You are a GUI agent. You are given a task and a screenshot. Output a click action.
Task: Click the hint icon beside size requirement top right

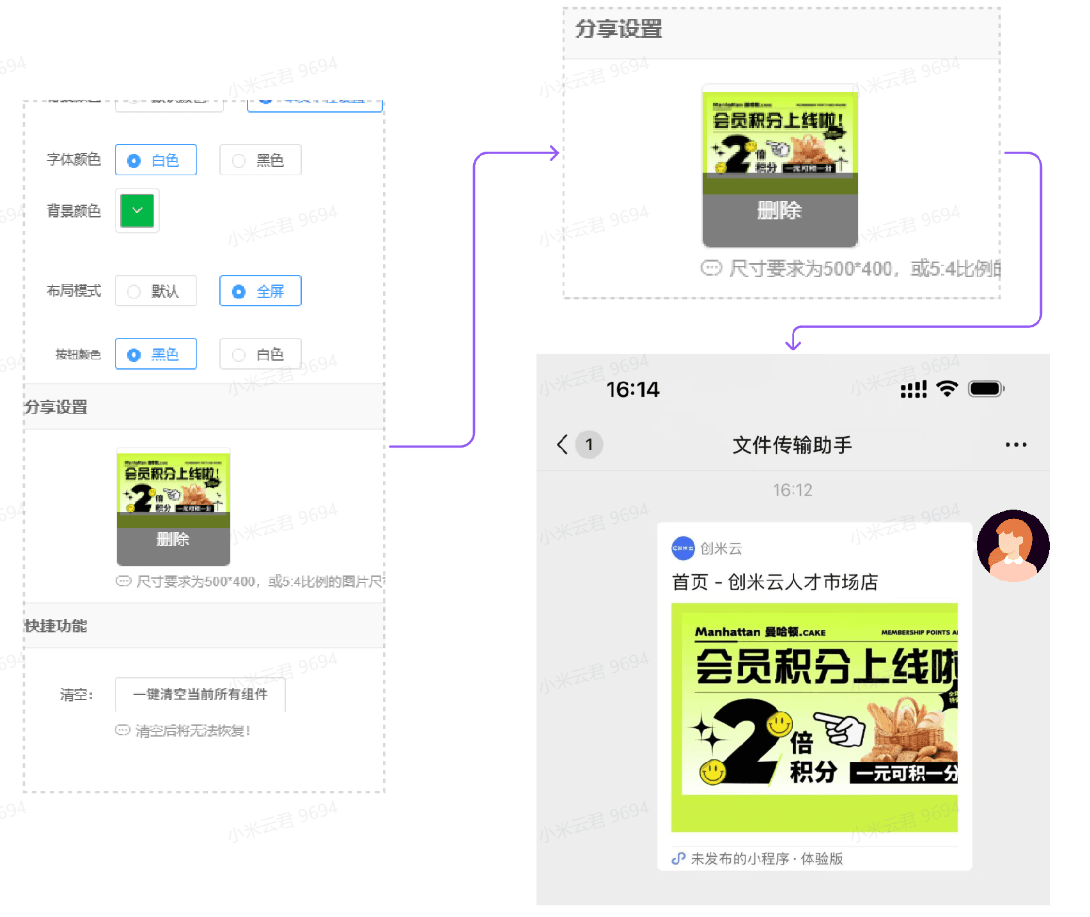pos(710,268)
